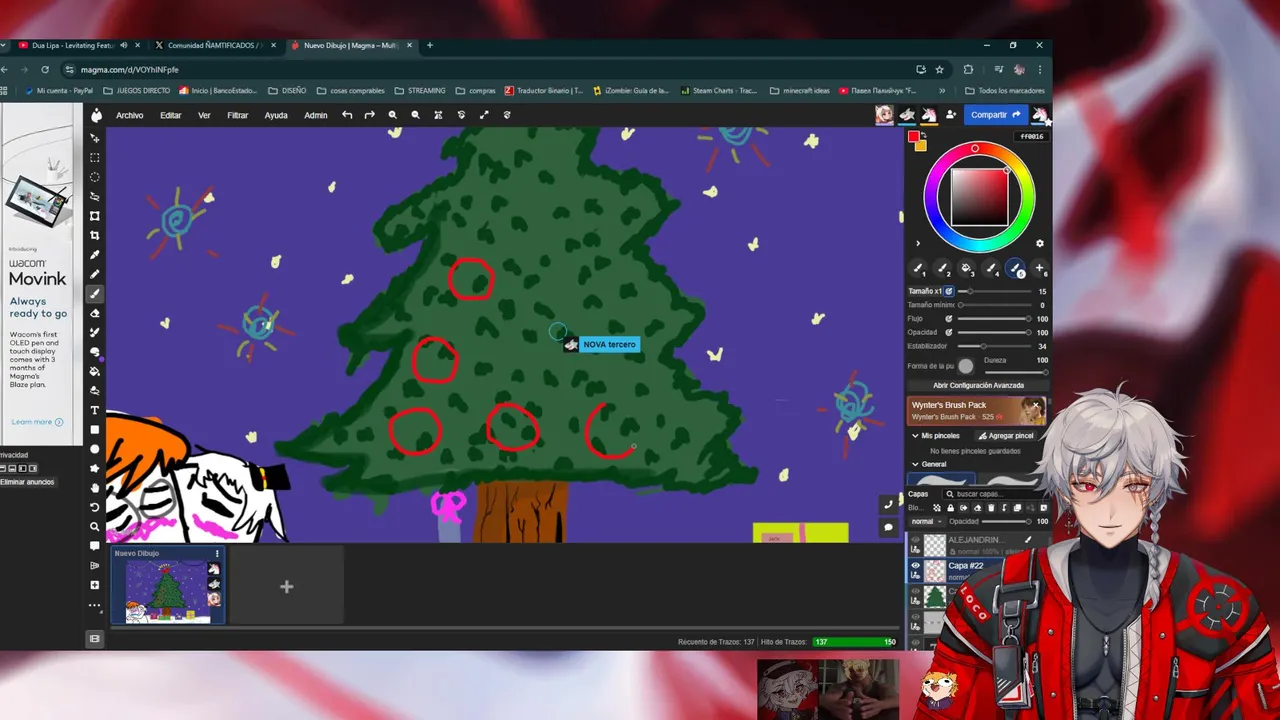Open the Ayuda menu

click(x=276, y=115)
